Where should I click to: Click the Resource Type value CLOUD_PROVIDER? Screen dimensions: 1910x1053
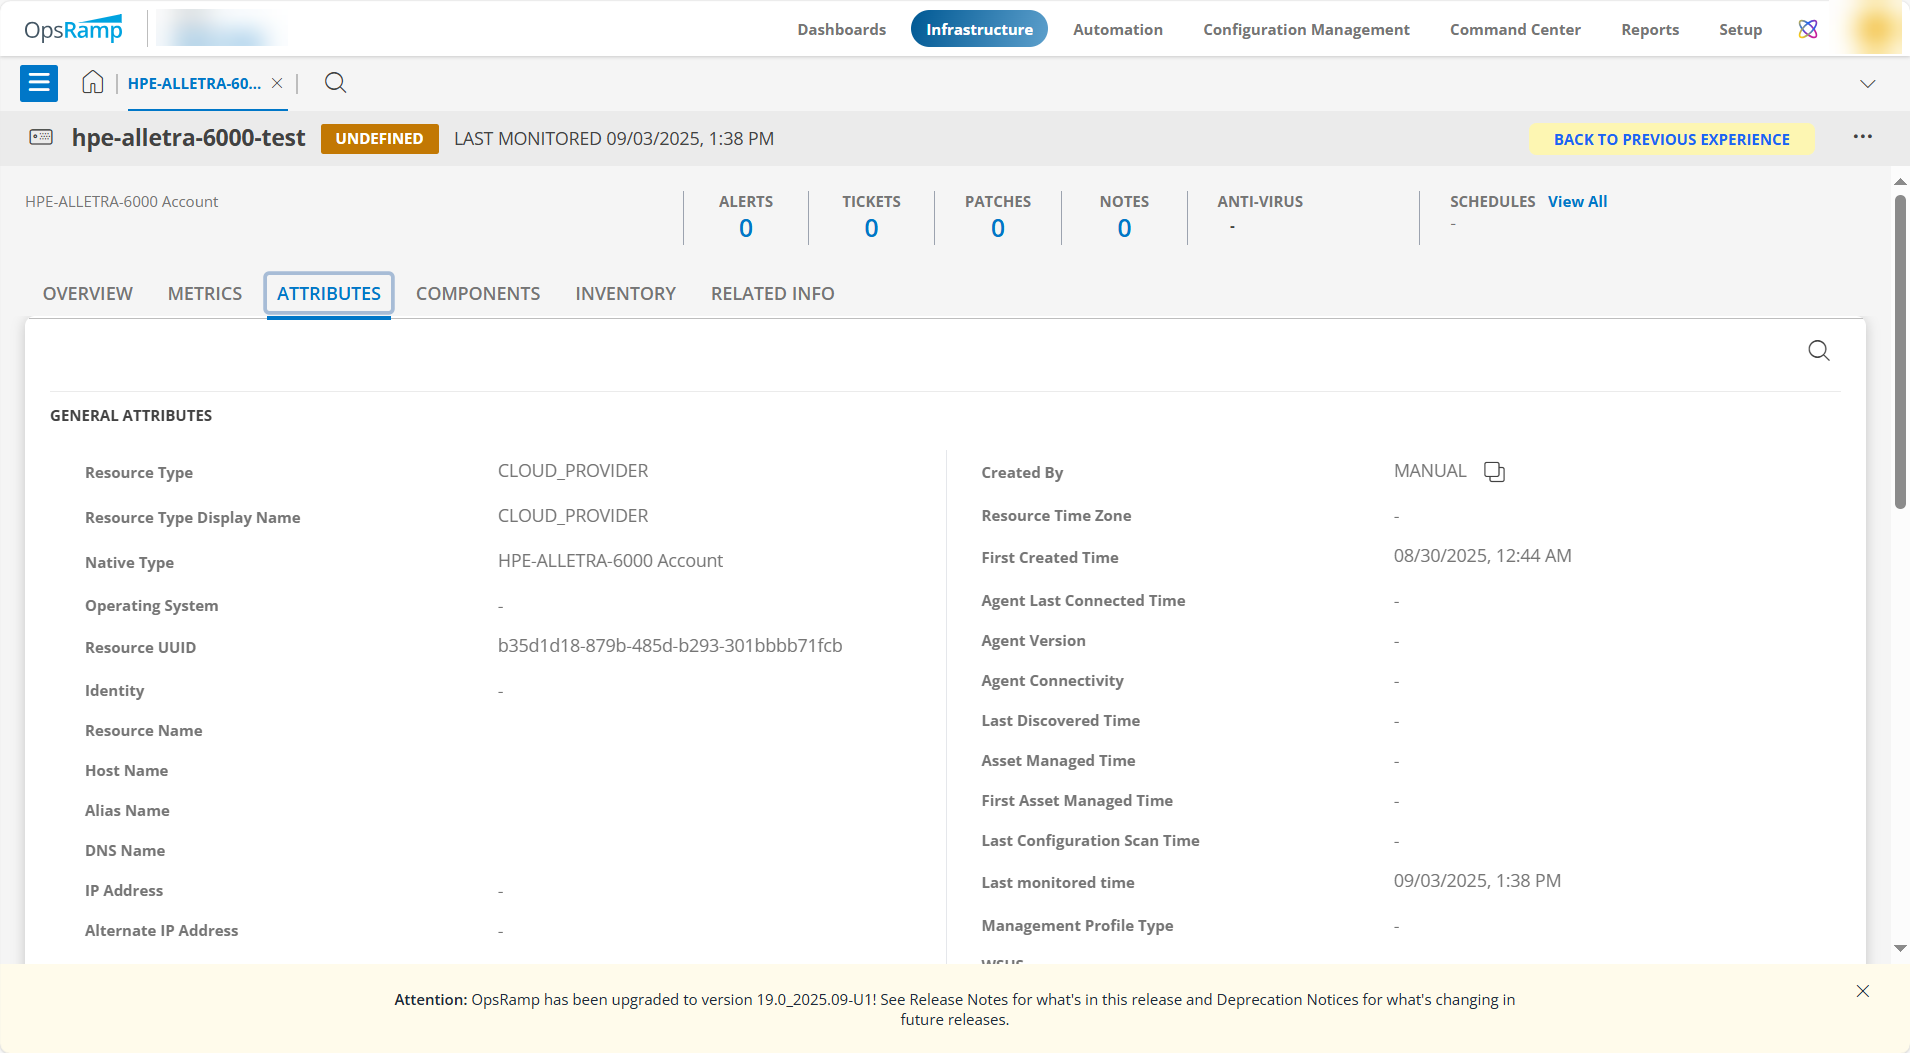click(573, 471)
